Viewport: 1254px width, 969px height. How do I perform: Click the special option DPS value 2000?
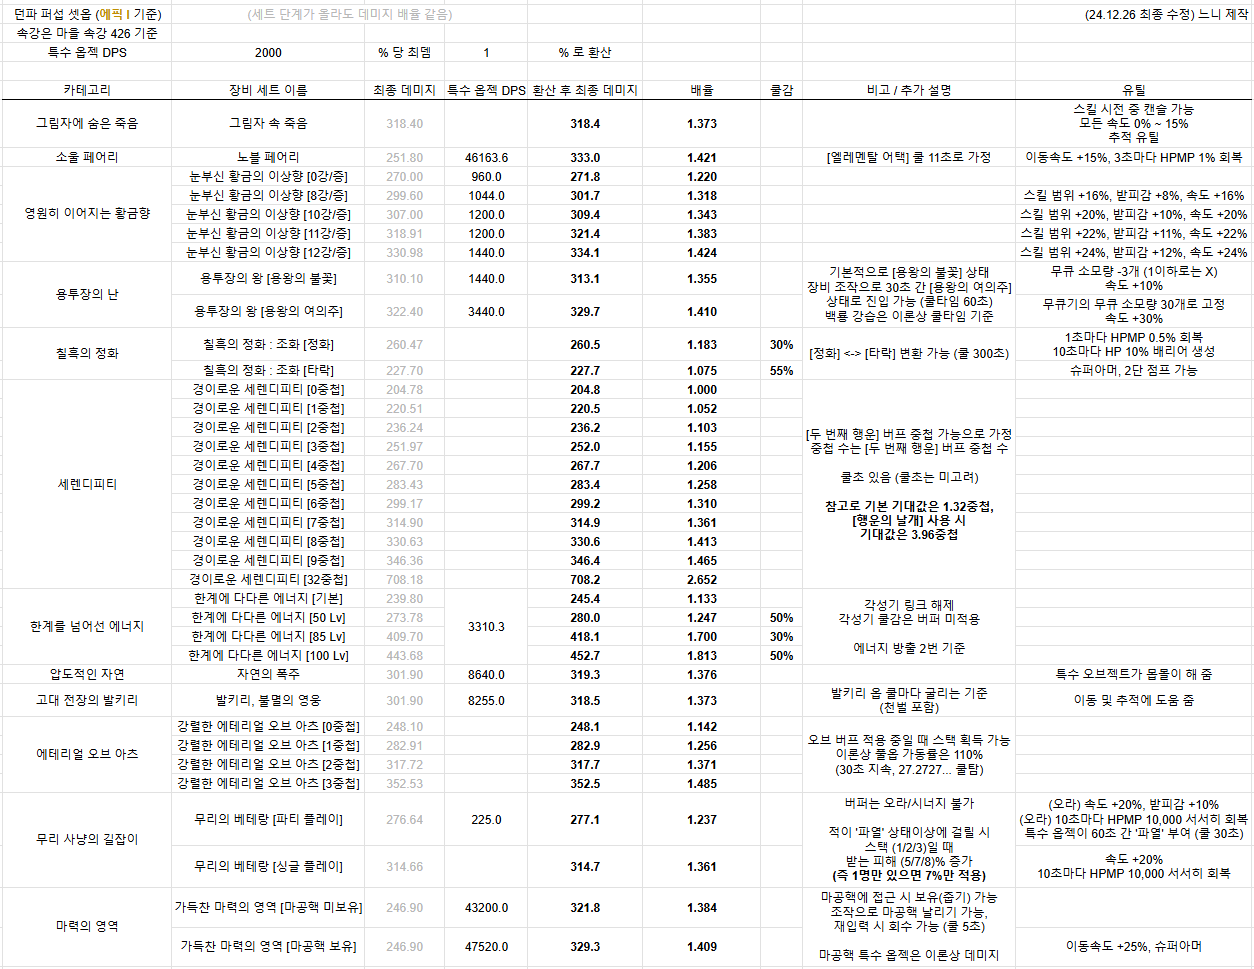(x=268, y=52)
